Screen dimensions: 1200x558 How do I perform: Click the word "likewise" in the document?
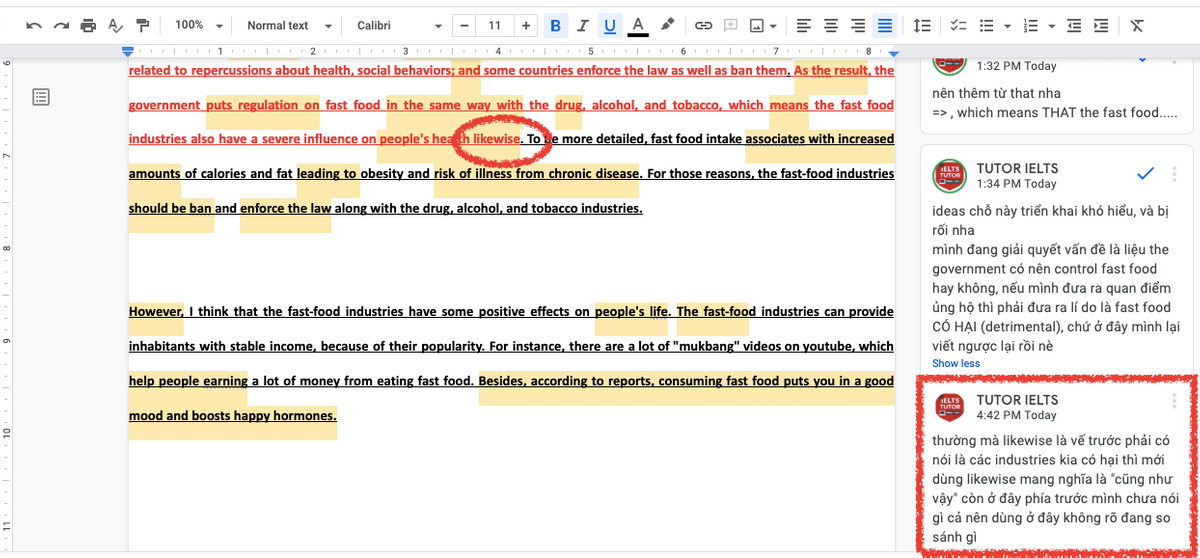click(496, 139)
